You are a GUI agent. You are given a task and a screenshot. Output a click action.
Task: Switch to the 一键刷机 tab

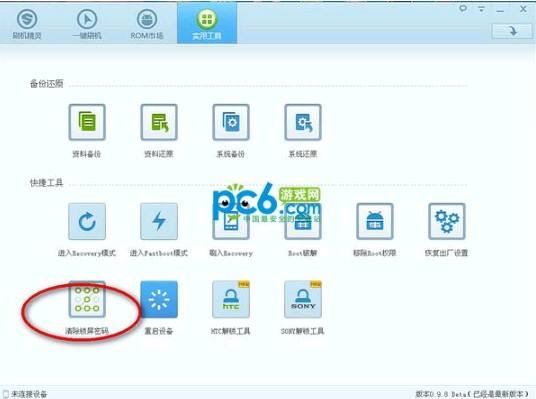click(87, 24)
